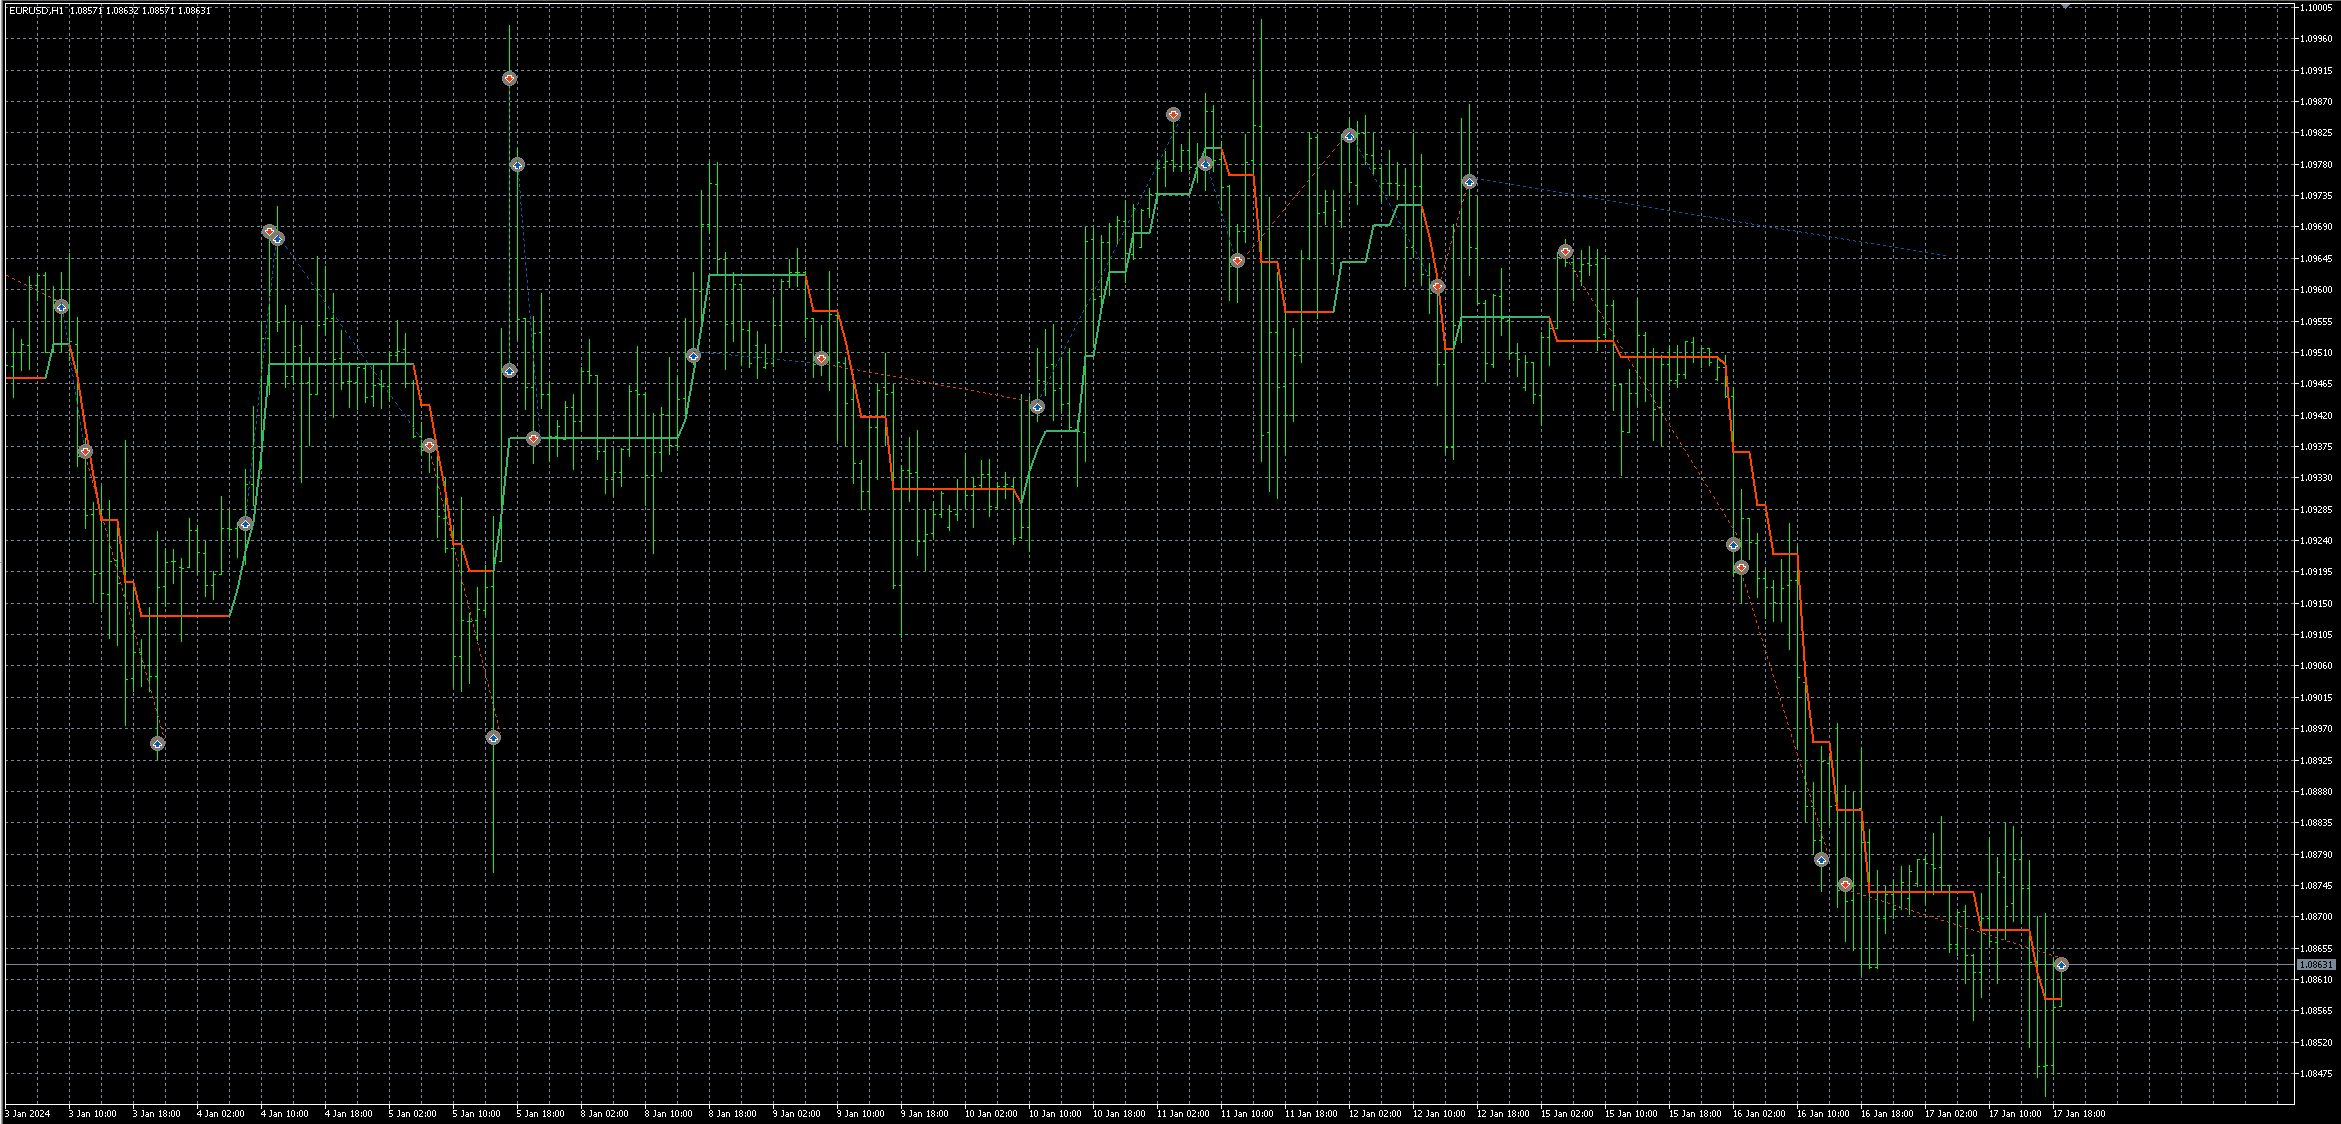Click the 1.0475 price scale label
This screenshot has width=2341, height=1124.
click(2316, 1074)
